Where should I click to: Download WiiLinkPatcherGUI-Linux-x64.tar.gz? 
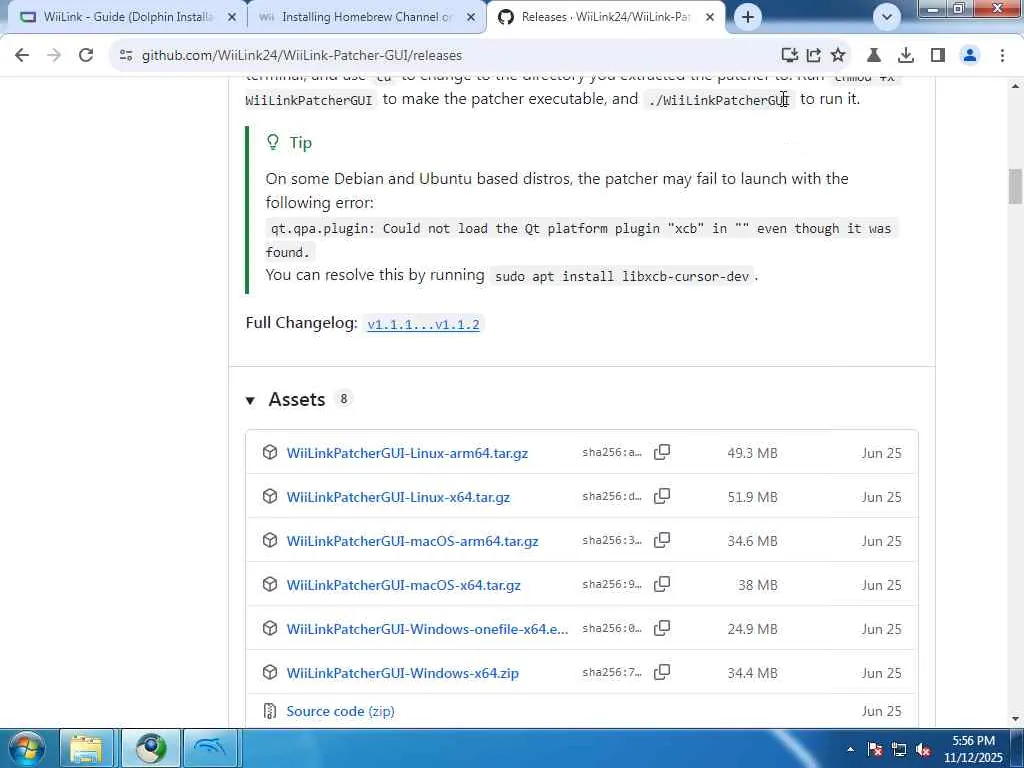[x=398, y=497]
